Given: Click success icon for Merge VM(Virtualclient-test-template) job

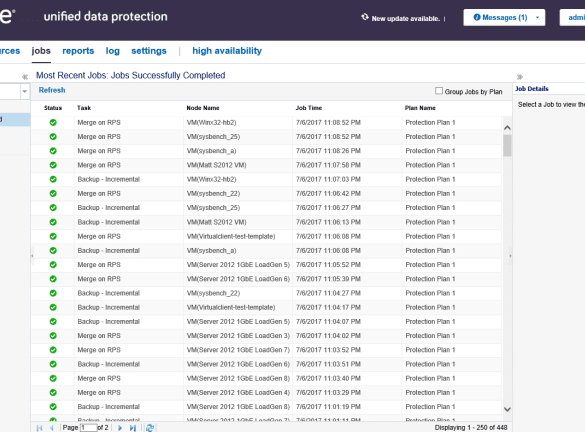Looking at the screenshot, I should pos(53,236).
